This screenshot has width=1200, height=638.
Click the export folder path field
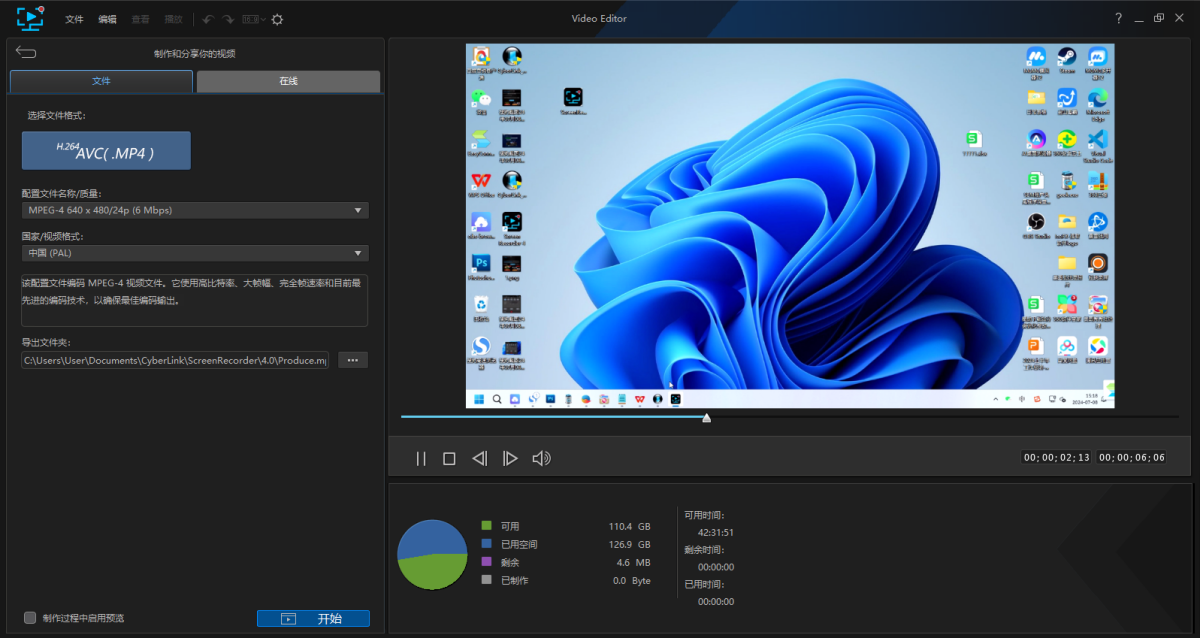point(175,360)
